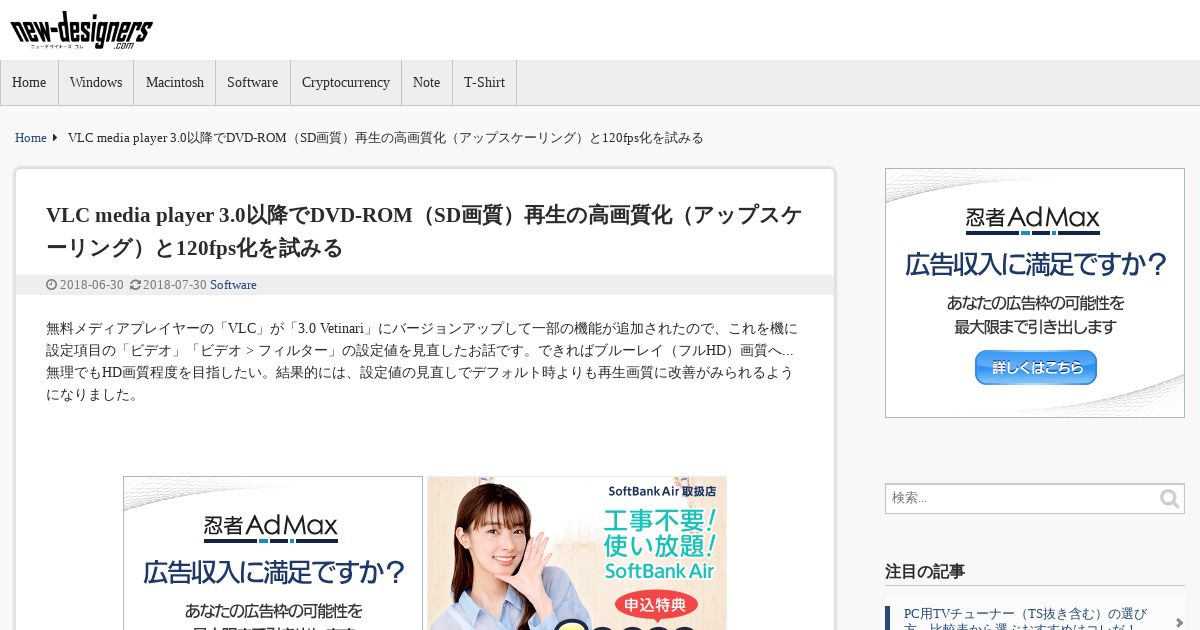The height and width of the screenshot is (630, 1200).
Task: Click the breadcrumb arrow separator after Home
Action: (55, 138)
